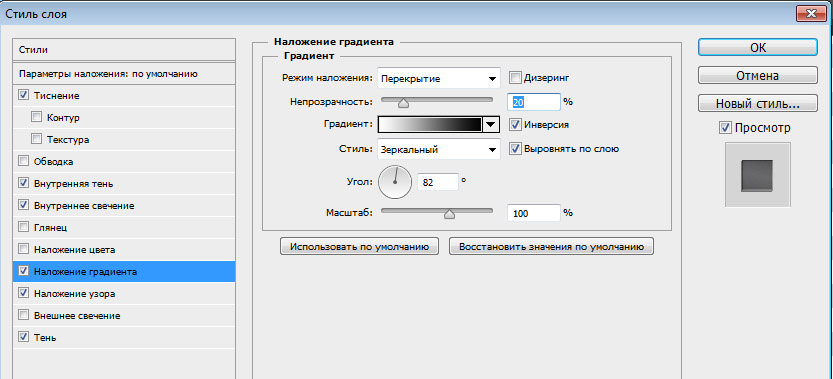The image size is (833, 379).
Task: Select the Тиснение style row
Action: [x=124, y=96]
